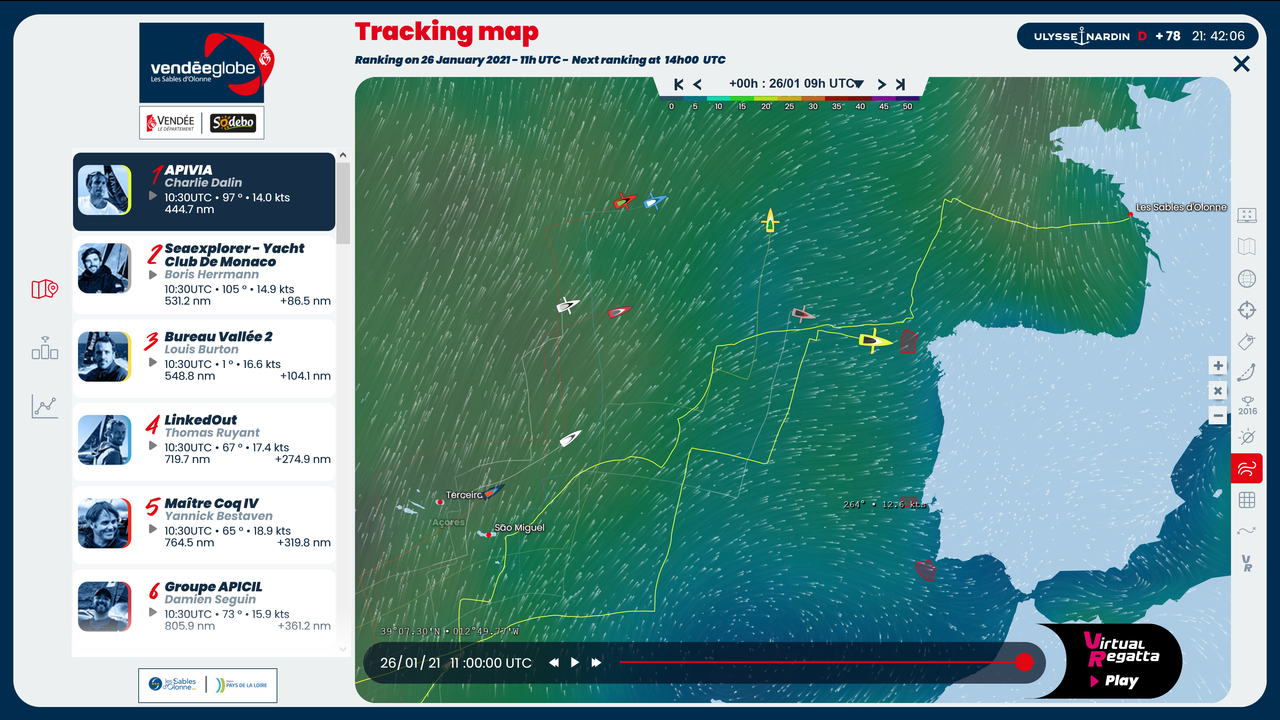Click Thomas Ruyant skipper photo
The width and height of the screenshot is (1280, 720).
click(105, 440)
